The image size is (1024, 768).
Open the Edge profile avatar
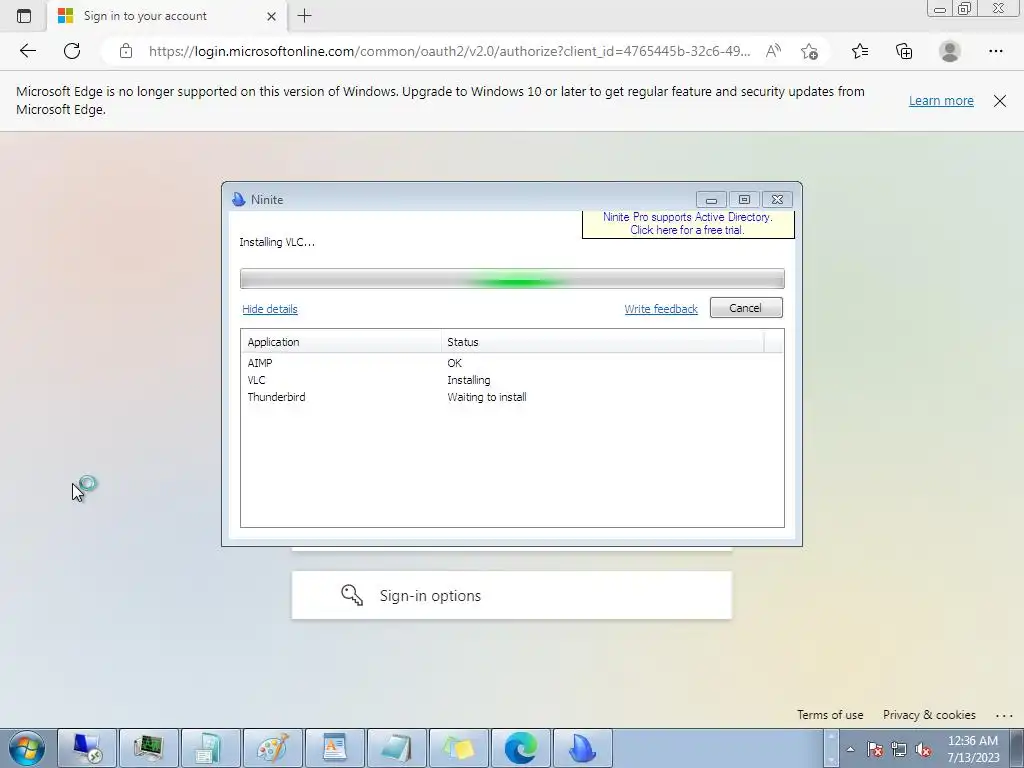click(950, 51)
